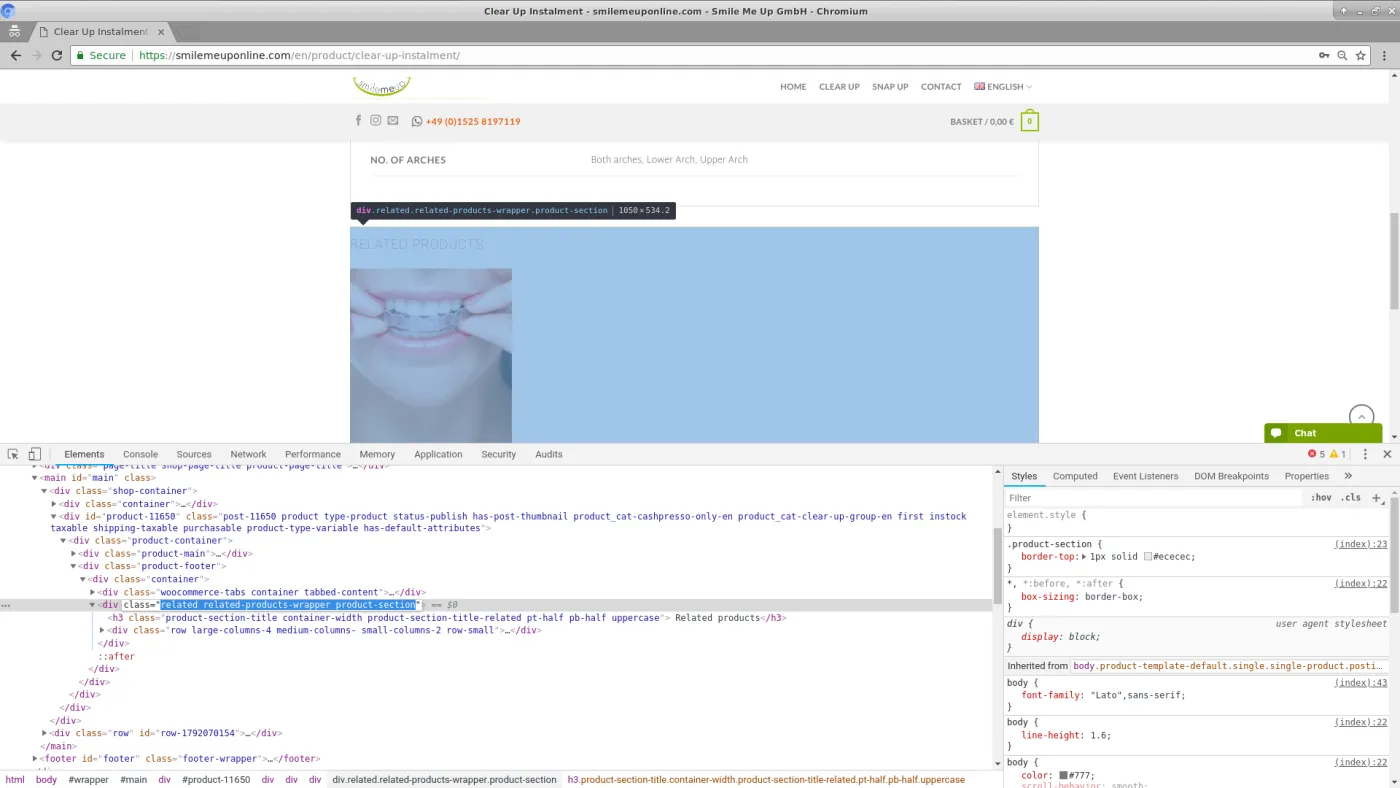Switch to the Sources tab
1400x788 pixels.
click(x=194, y=454)
